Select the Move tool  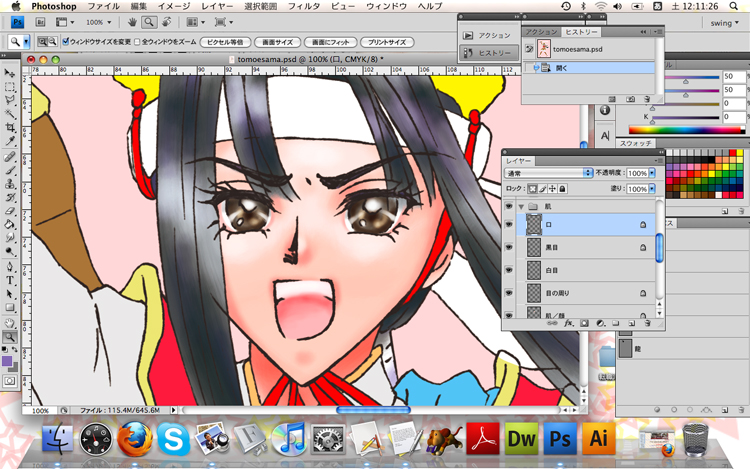[x=10, y=73]
